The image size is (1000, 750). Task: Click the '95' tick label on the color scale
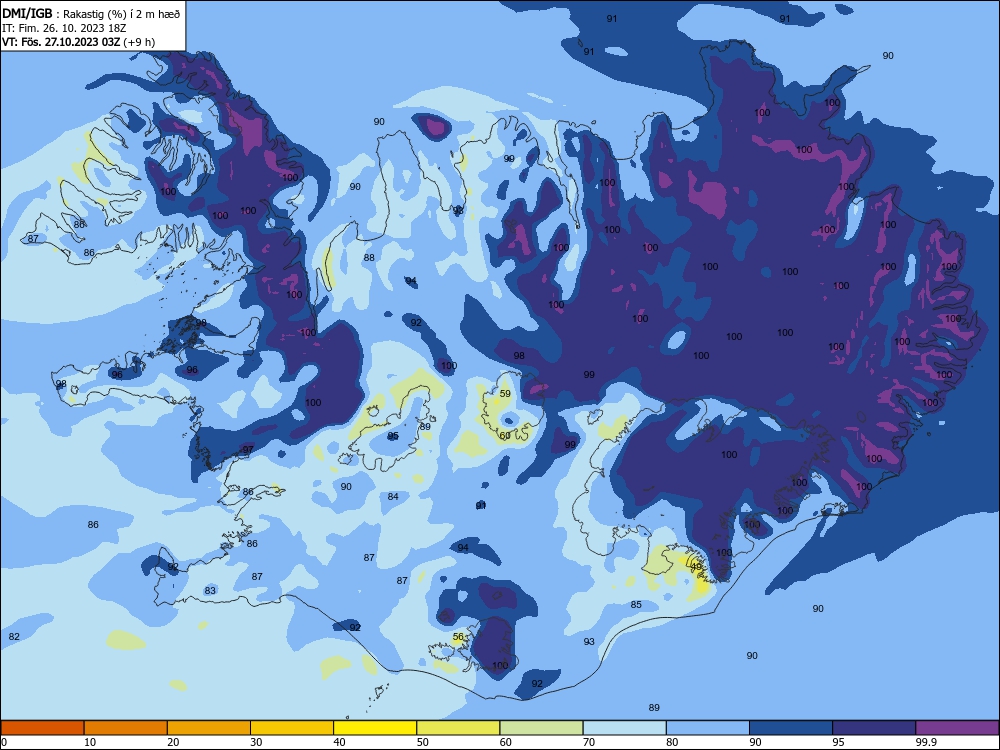pos(839,742)
